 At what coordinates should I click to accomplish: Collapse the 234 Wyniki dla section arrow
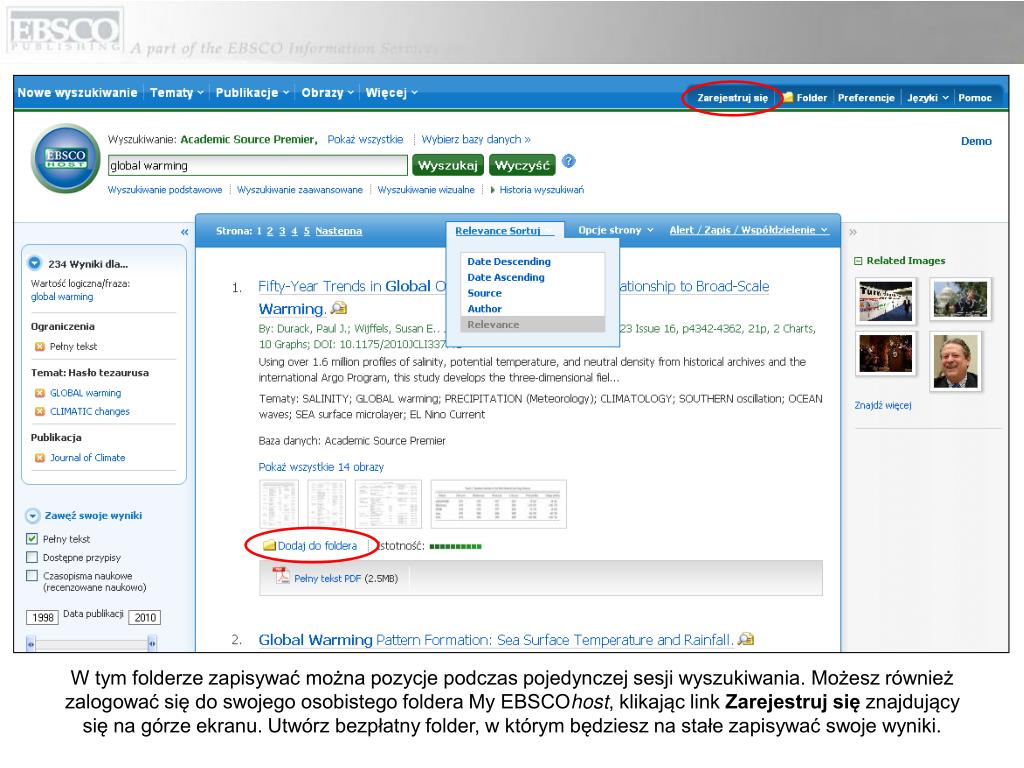tap(35, 263)
